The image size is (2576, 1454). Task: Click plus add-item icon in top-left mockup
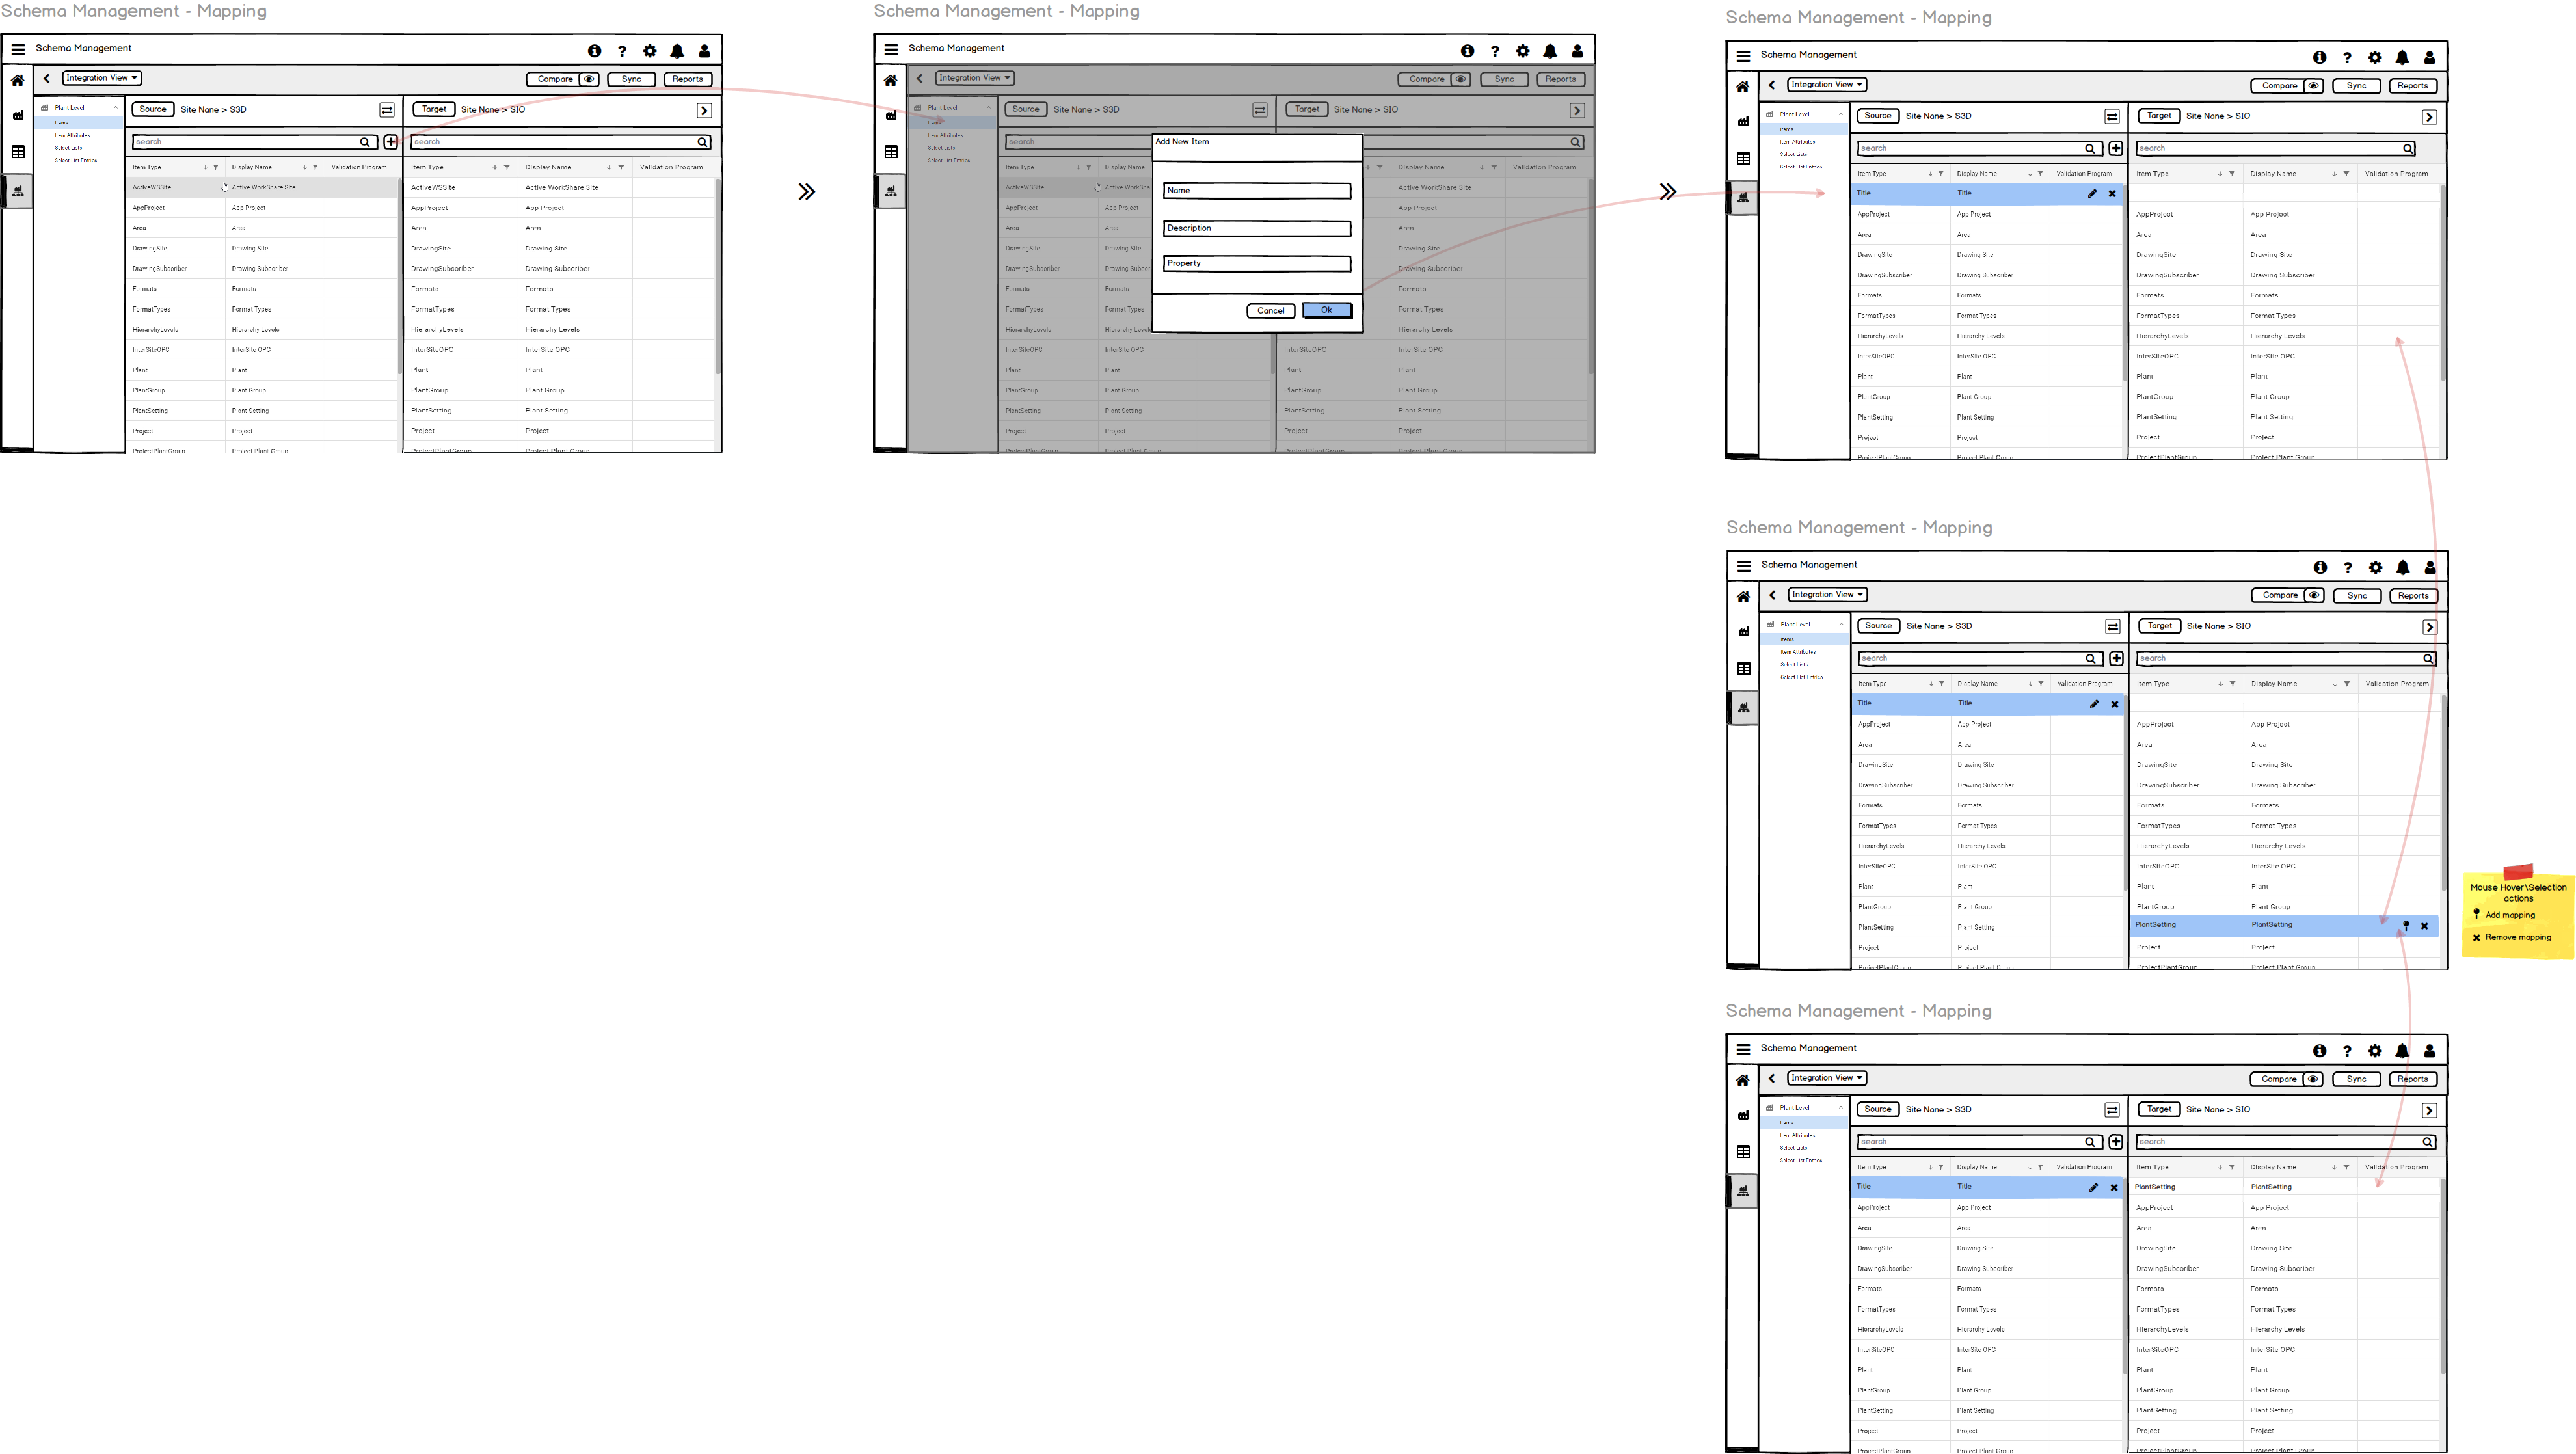pos(391,142)
